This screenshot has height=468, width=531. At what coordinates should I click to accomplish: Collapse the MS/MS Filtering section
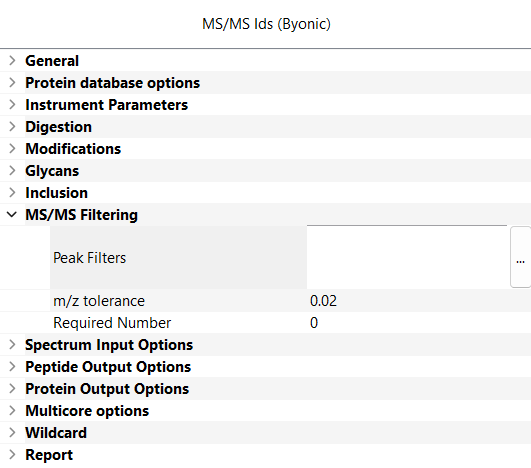12,215
